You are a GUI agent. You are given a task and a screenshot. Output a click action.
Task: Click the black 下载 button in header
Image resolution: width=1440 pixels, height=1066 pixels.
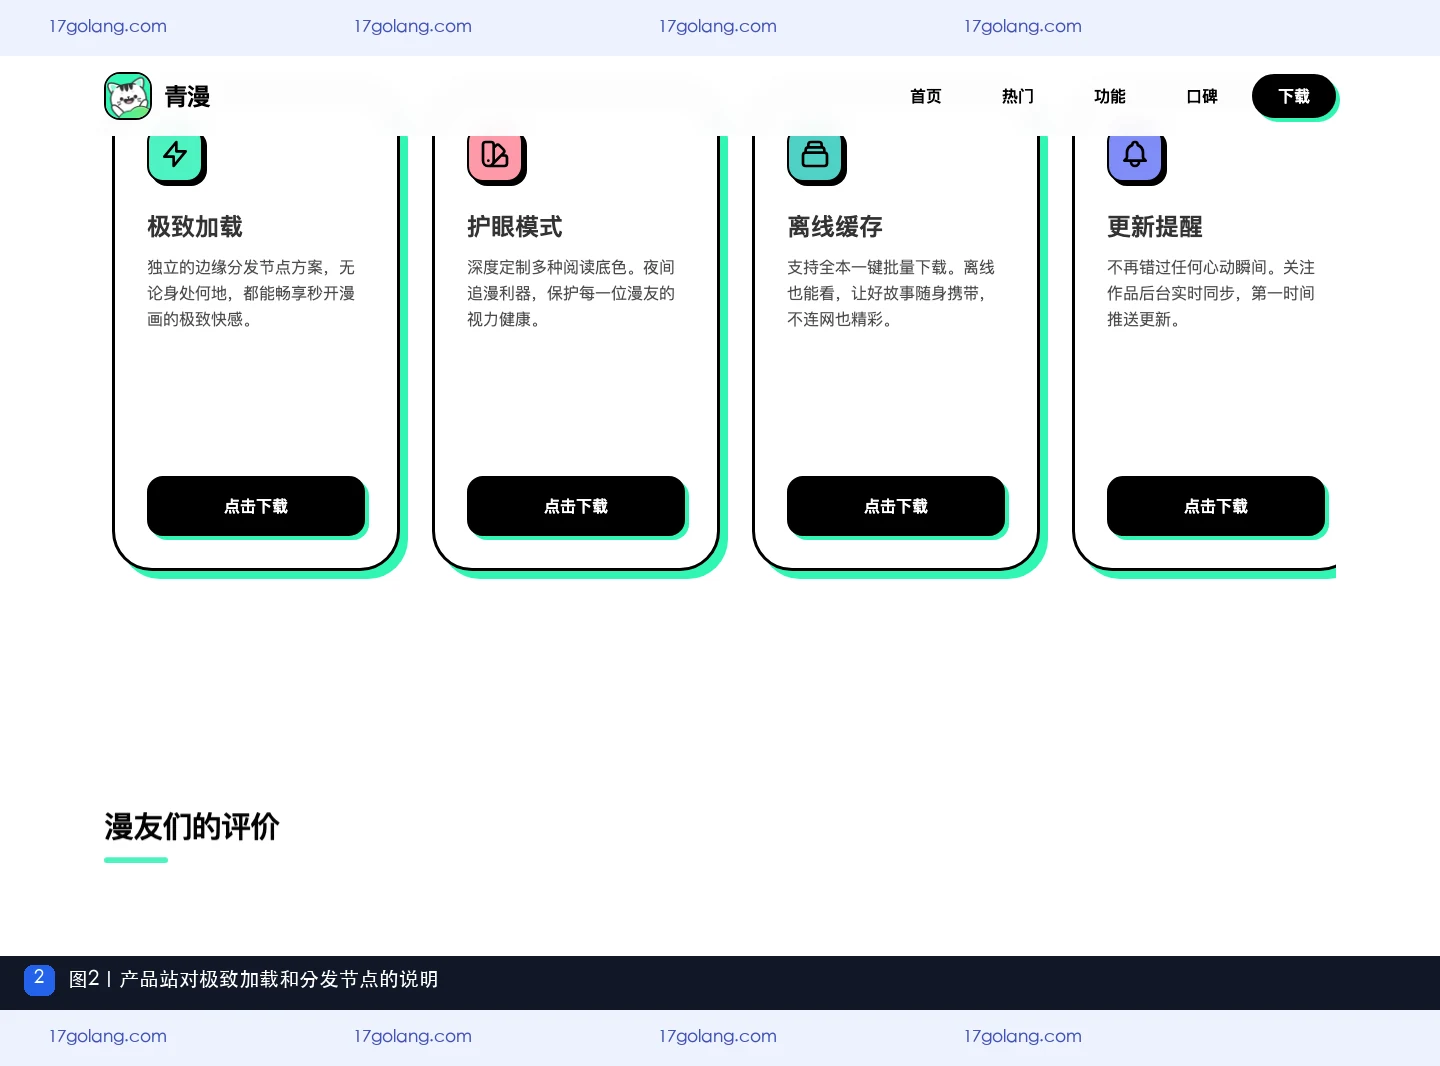[1294, 96]
